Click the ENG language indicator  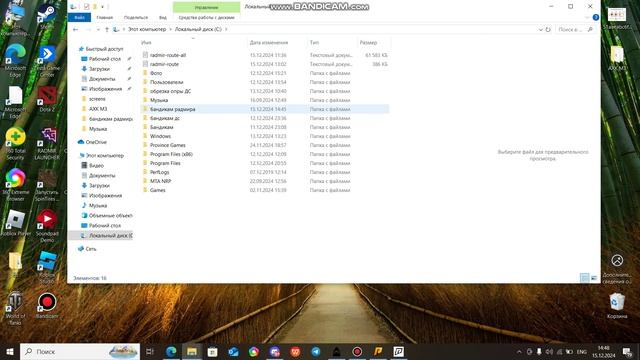(x=582, y=351)
